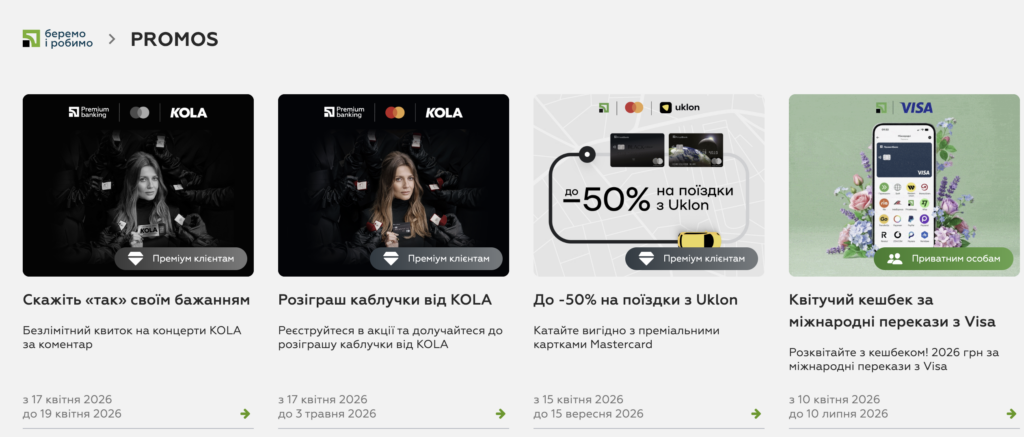Click the breadcrumb chevron before PROMOS
1024x437 pixels.
112,39
